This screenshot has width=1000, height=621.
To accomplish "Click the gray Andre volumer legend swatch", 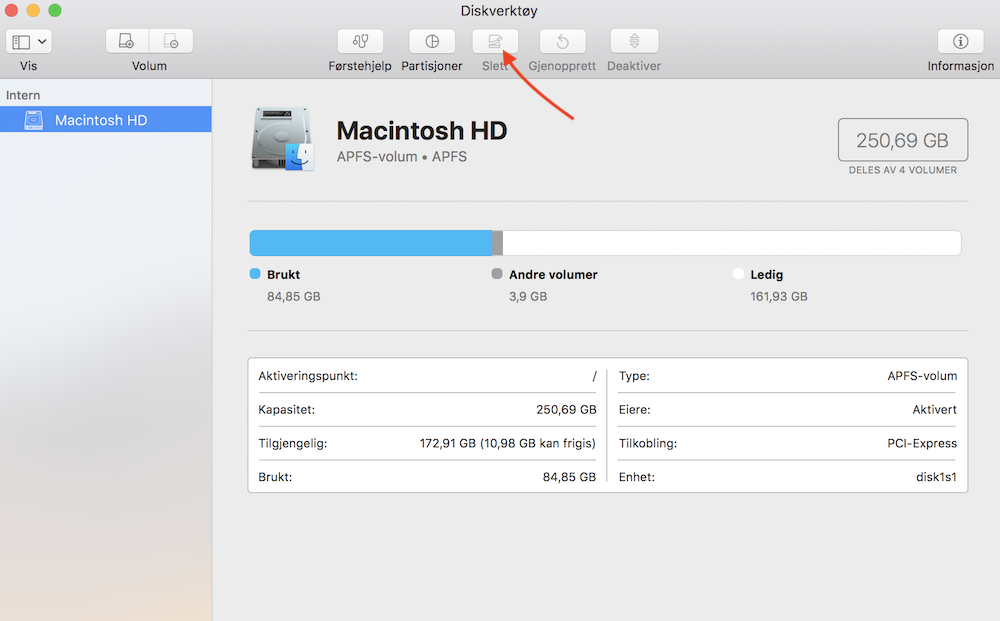I will point(497,274).
